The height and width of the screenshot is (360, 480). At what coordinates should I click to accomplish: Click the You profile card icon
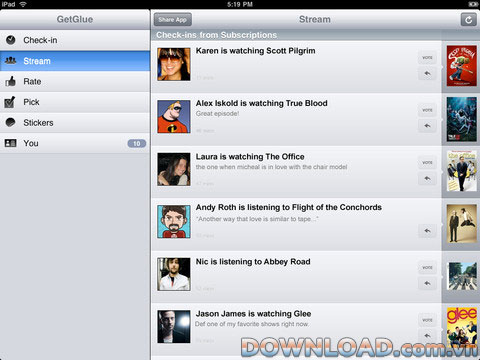click(x=10, y=143)
